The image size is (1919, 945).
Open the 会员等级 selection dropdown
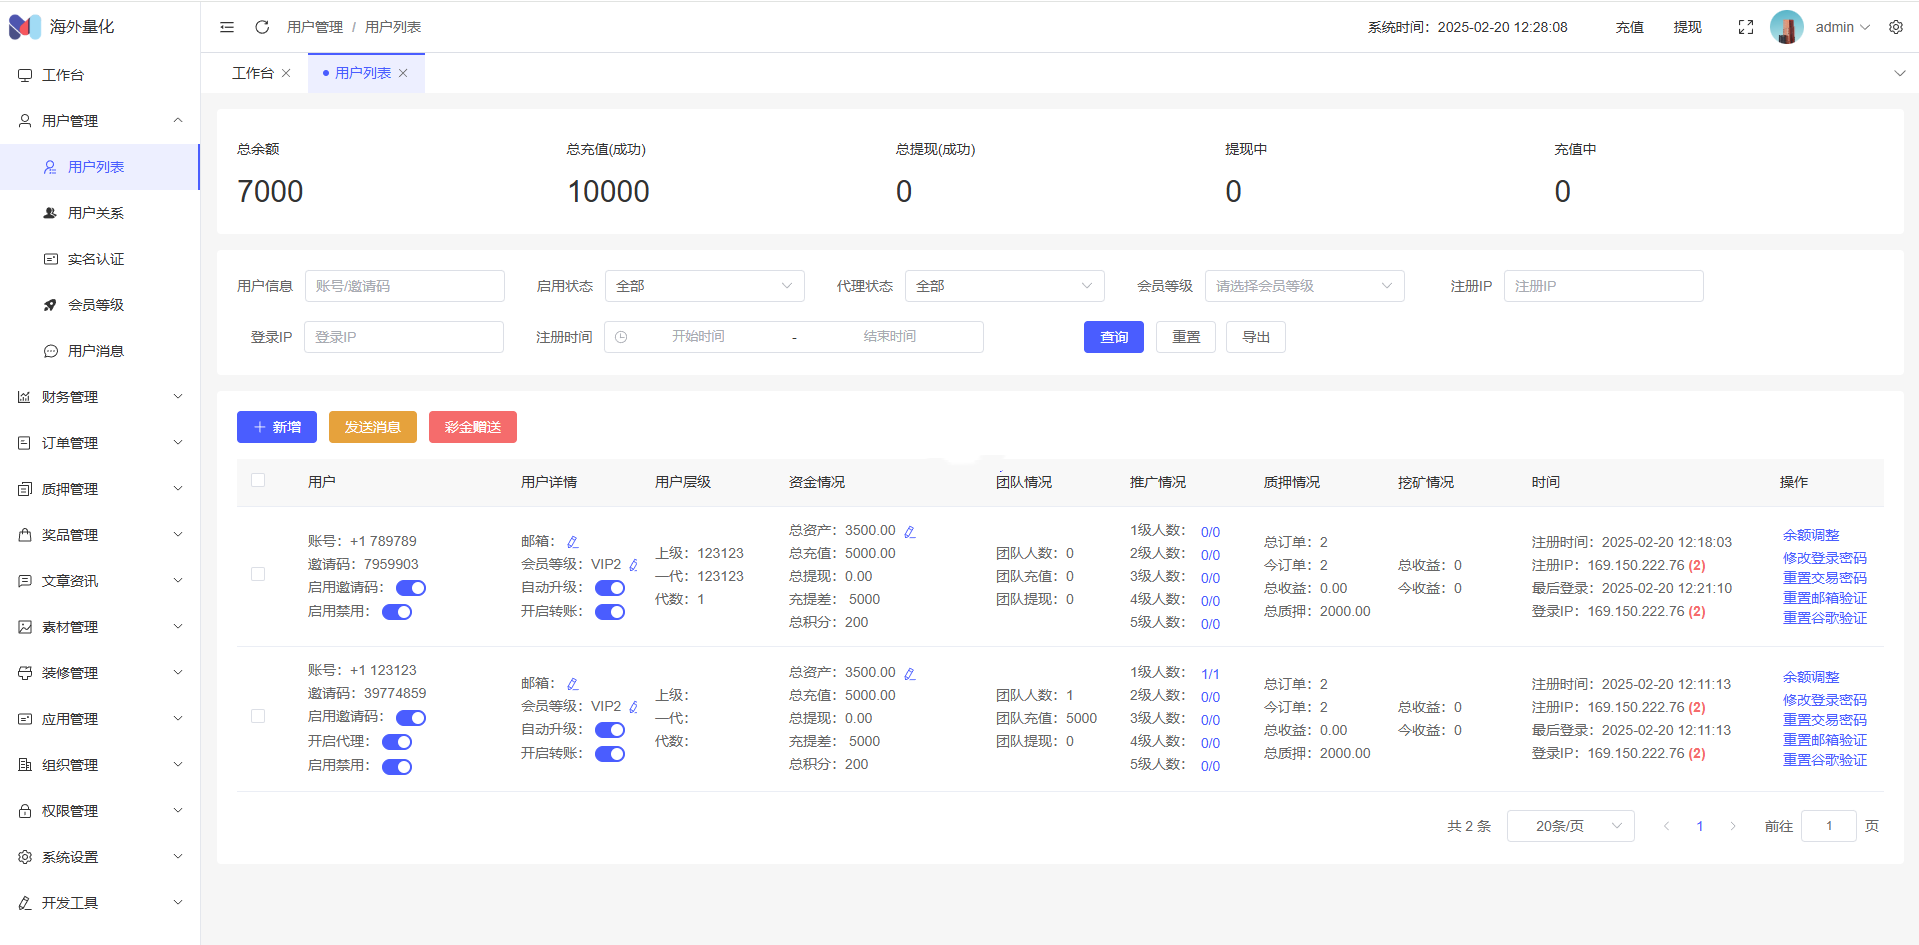pyautogui.click(x=1303, y=286)
